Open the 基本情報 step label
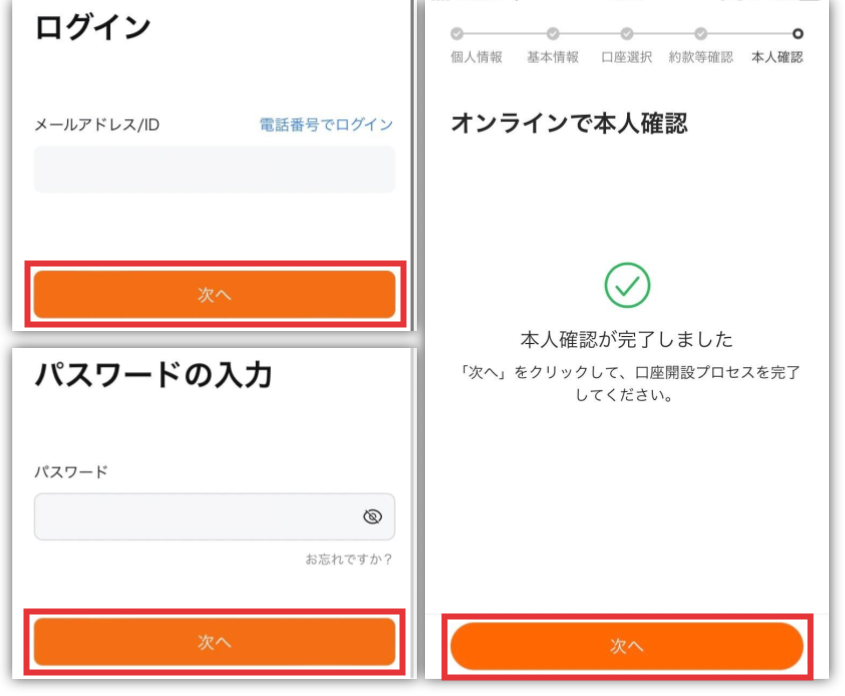The height and width of the screenshot is (696, 845). [553, 57]
